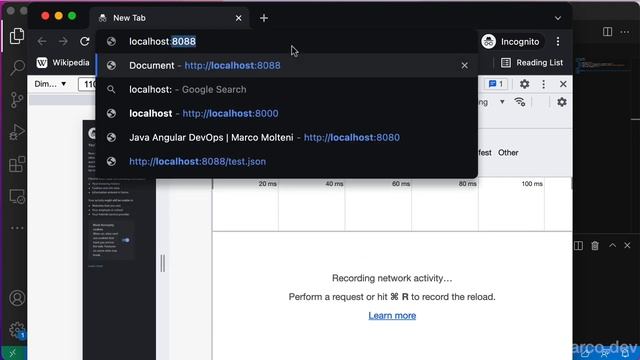Expand VS Code activity bar overflow dots

[x=17, y=228]
